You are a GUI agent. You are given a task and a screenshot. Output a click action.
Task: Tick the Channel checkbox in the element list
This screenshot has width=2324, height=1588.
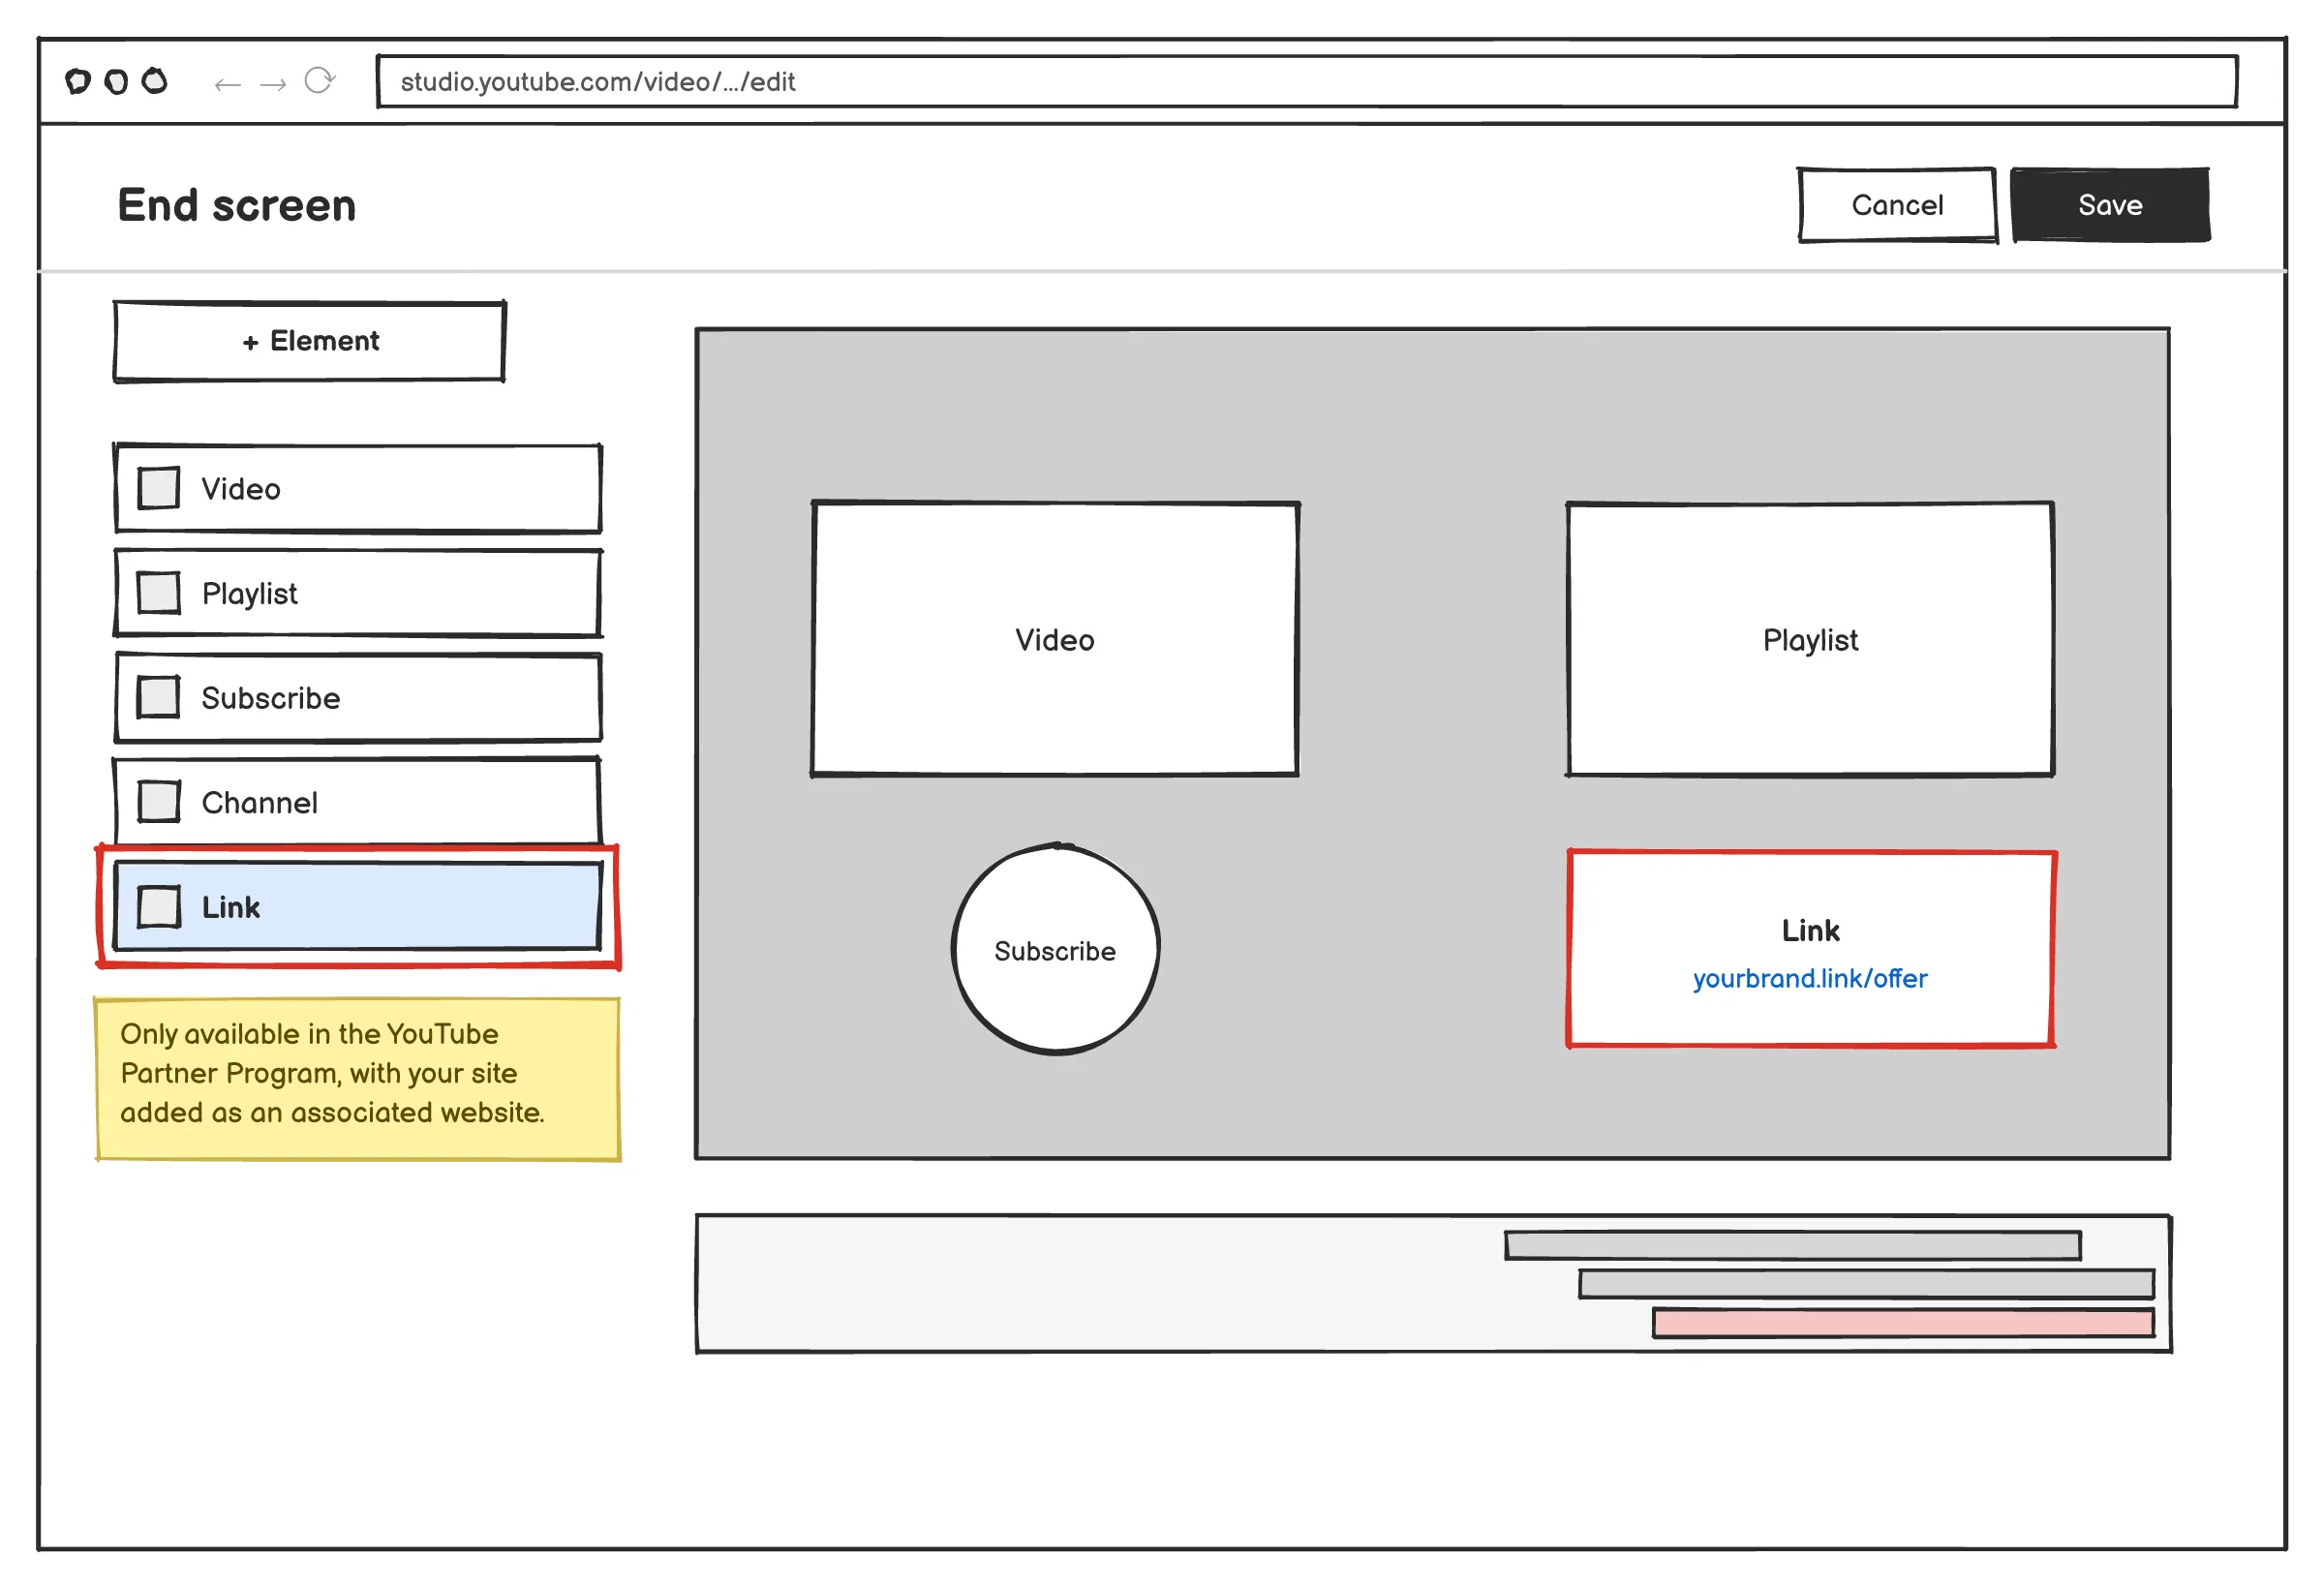pos(158,802)
